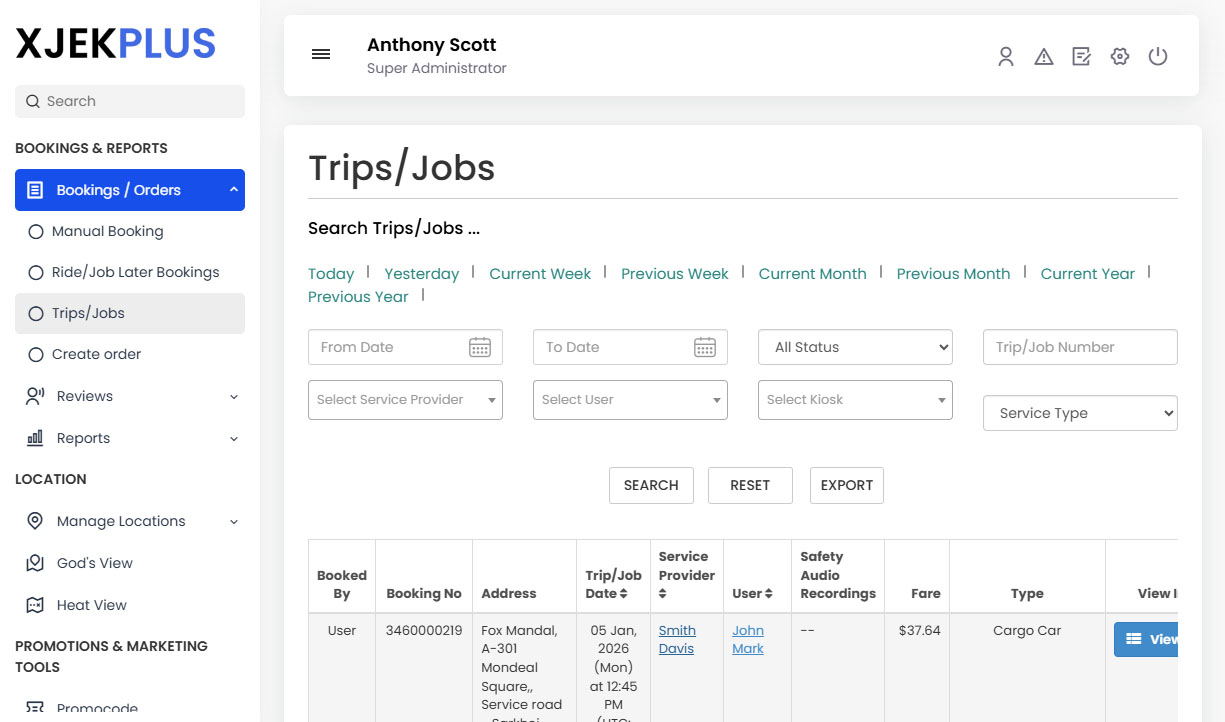Switch to the Previous Month filter
Image resolution: width=1225 pixels, height=722 pixels.
[x=953, y=273]
